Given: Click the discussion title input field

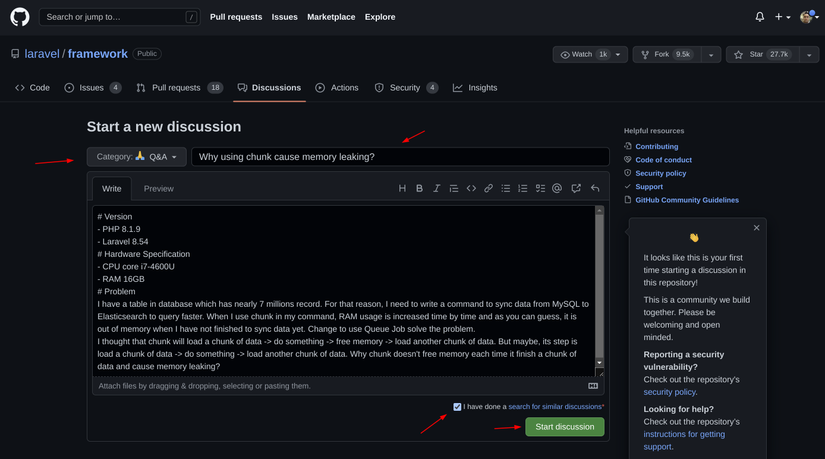Looking at the screenshot, I should pos(400,157).
